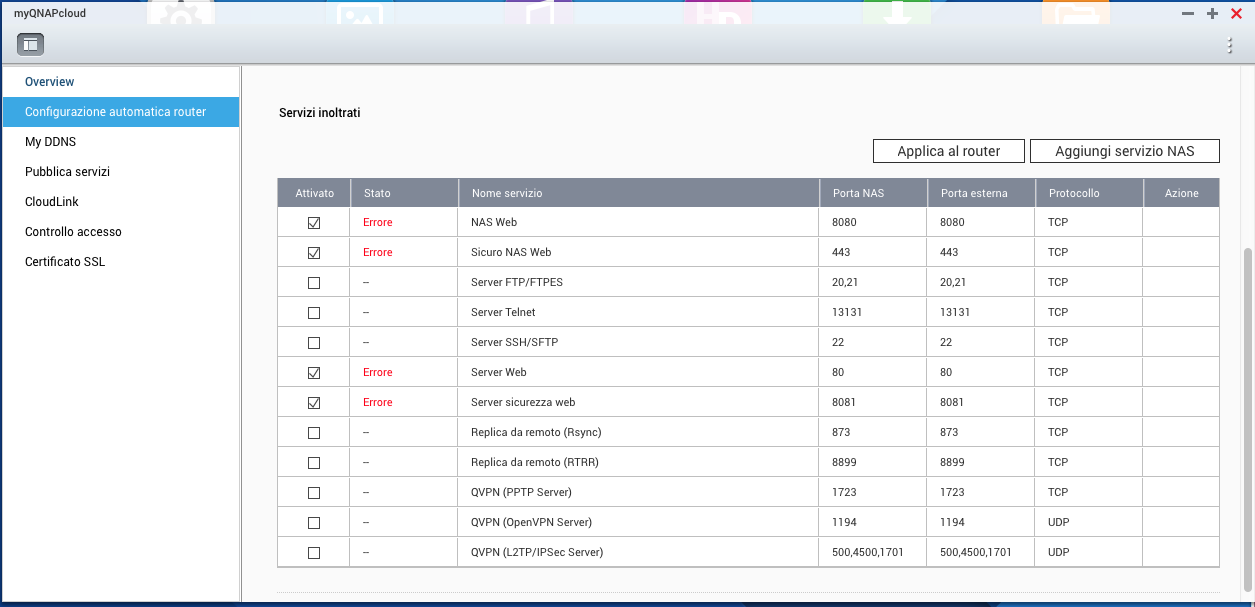
Task: Enable the Server SSH/SFTP checkbox
Action: (x=314, y=343)
